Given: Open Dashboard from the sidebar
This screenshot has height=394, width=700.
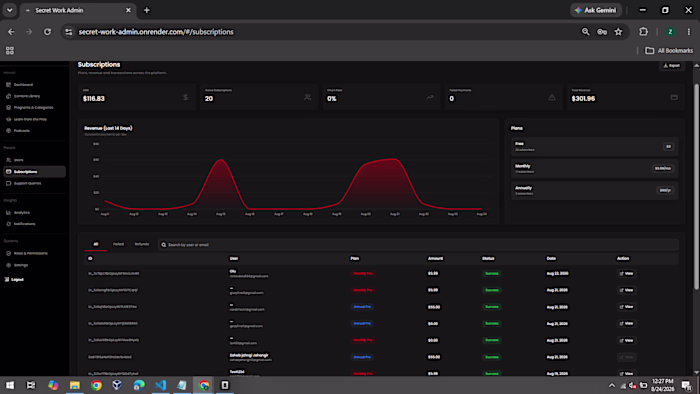Looking at the screenshot, I should click(23, 84).
